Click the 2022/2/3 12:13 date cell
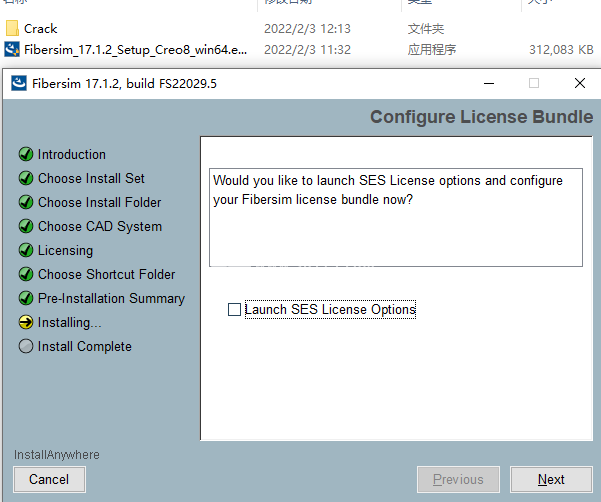This screenshot has width=601, height=502. click(x=307, y=29)
